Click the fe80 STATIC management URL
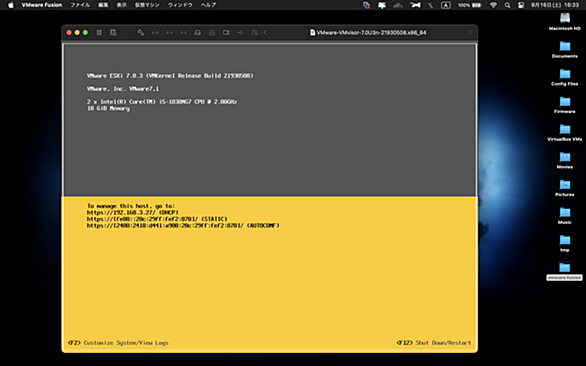586x366 pixels. [157, 219]
